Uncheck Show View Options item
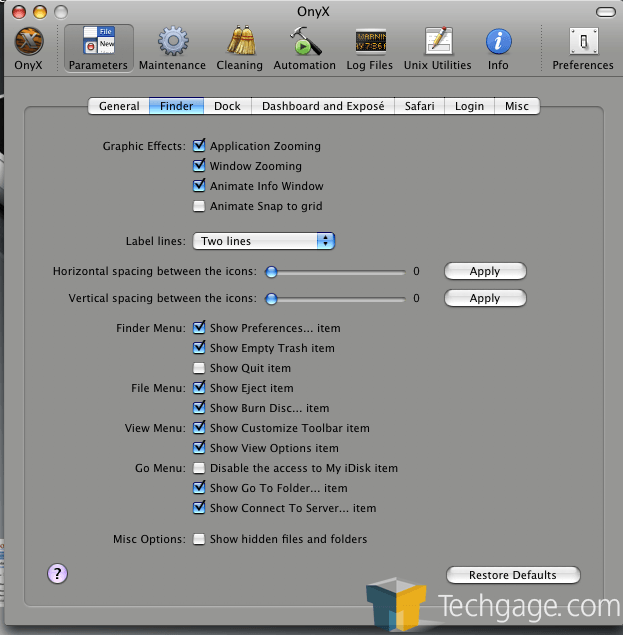 [199, 447]
